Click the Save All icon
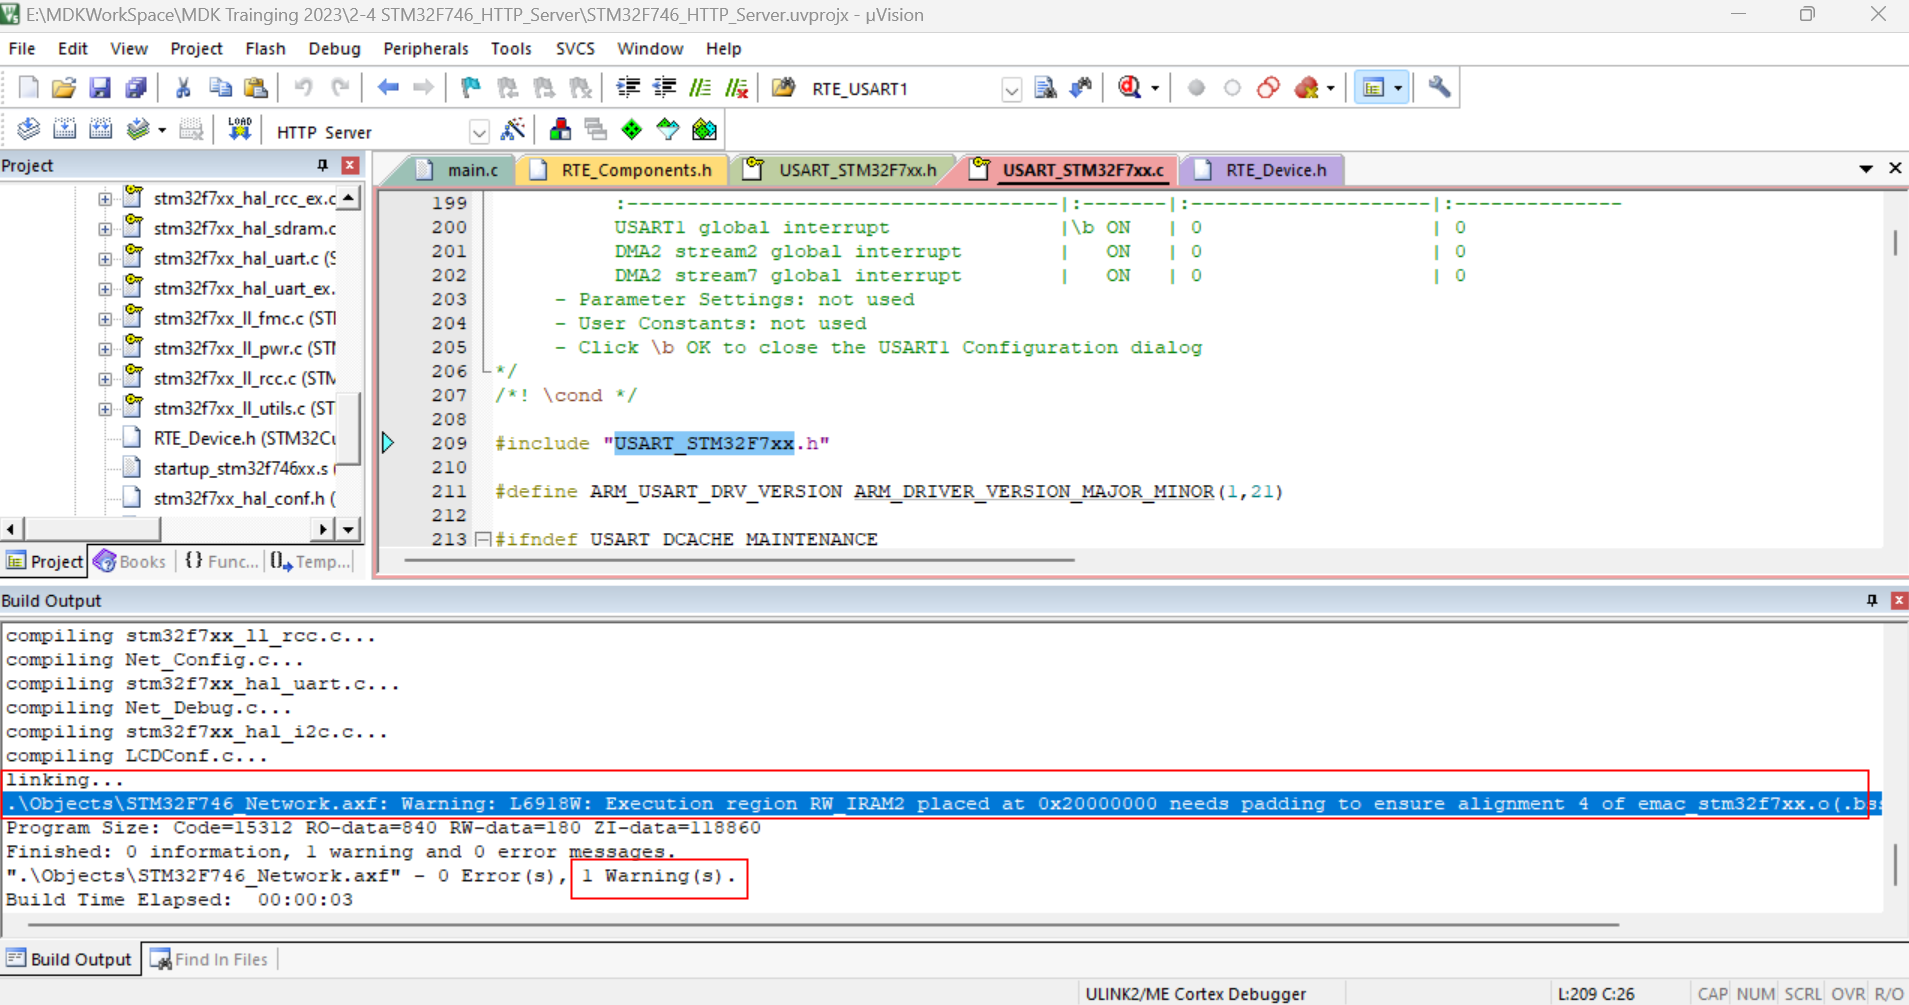Image resolution: width=1909 pixels, height=1005 pixels. coord(136,88)
